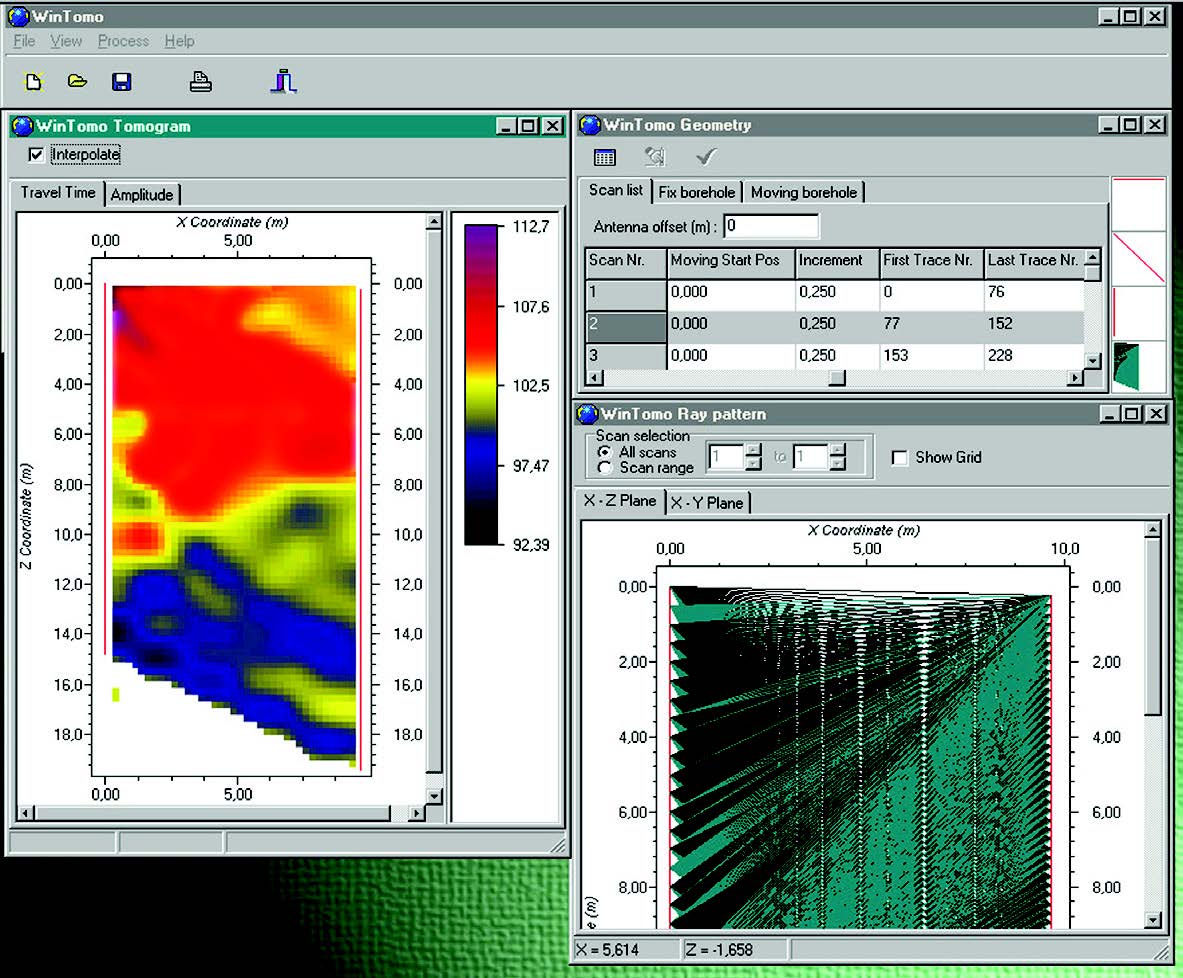Image resolution: width=1183 pixels, height=978 pixels.
Task: Click the ray pattern scroll down arrow
Action: click(x=1152, y=920)
